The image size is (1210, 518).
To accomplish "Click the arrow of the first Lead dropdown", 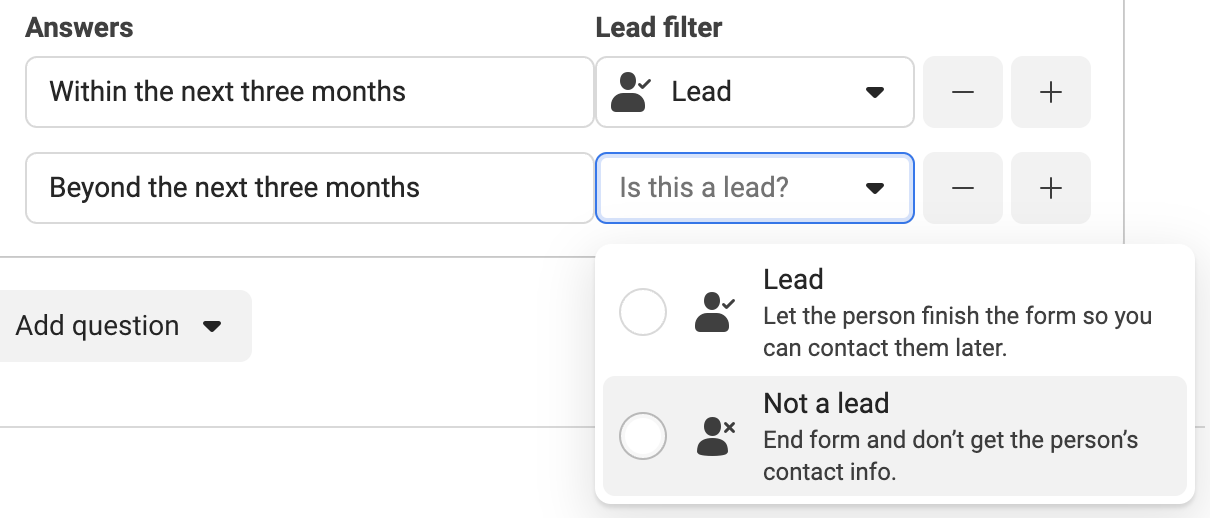I will point(875,92).
